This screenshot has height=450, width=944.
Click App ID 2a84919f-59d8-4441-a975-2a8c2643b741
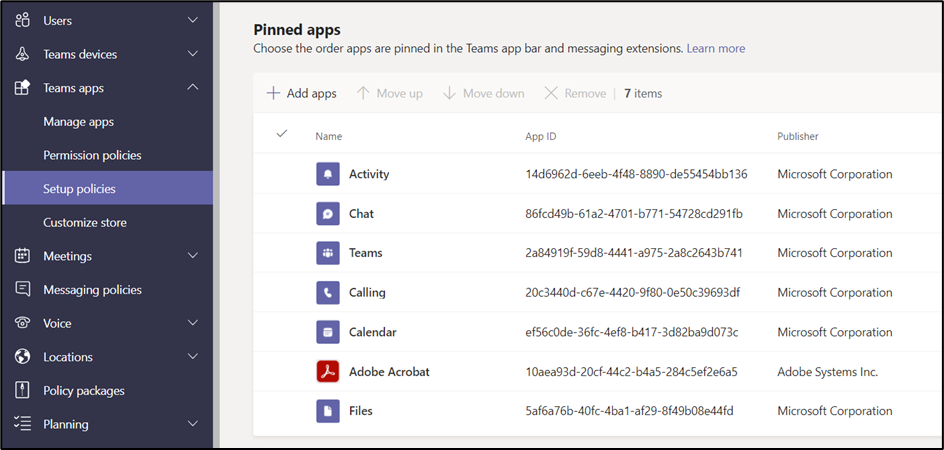tap(633, 253)
